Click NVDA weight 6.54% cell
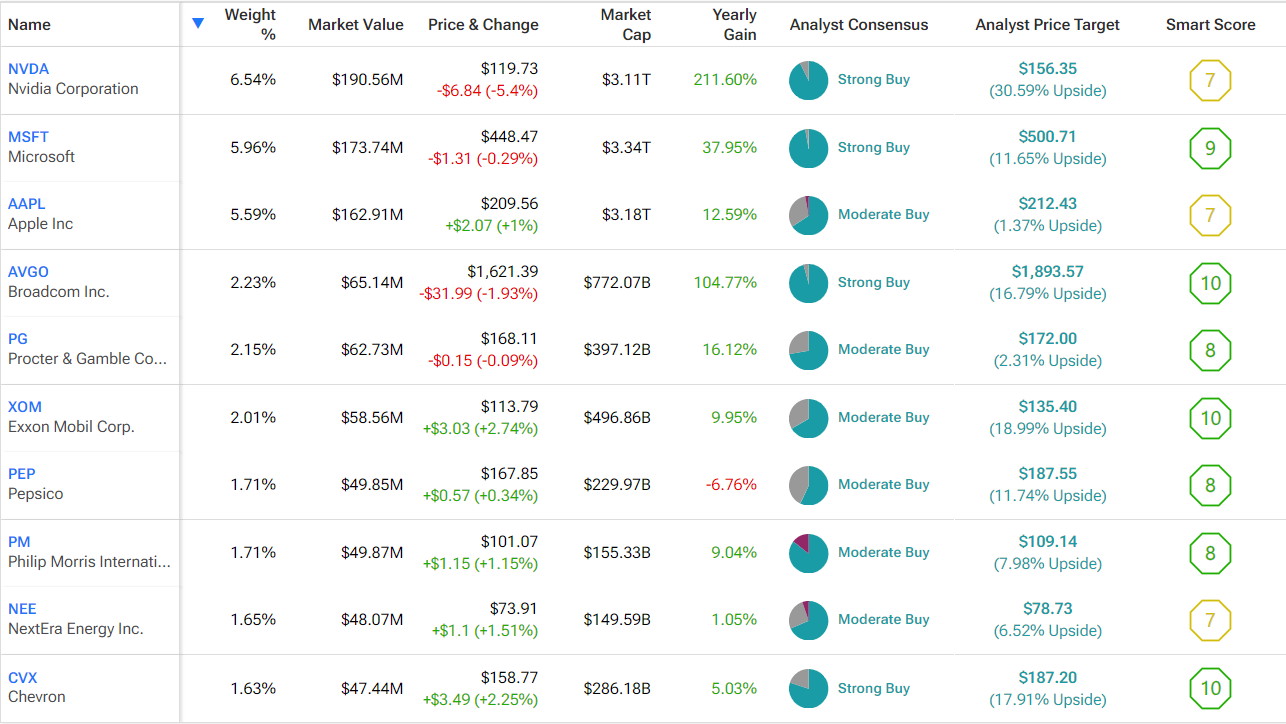The image size is (1286, 724). tap(253, 80)
